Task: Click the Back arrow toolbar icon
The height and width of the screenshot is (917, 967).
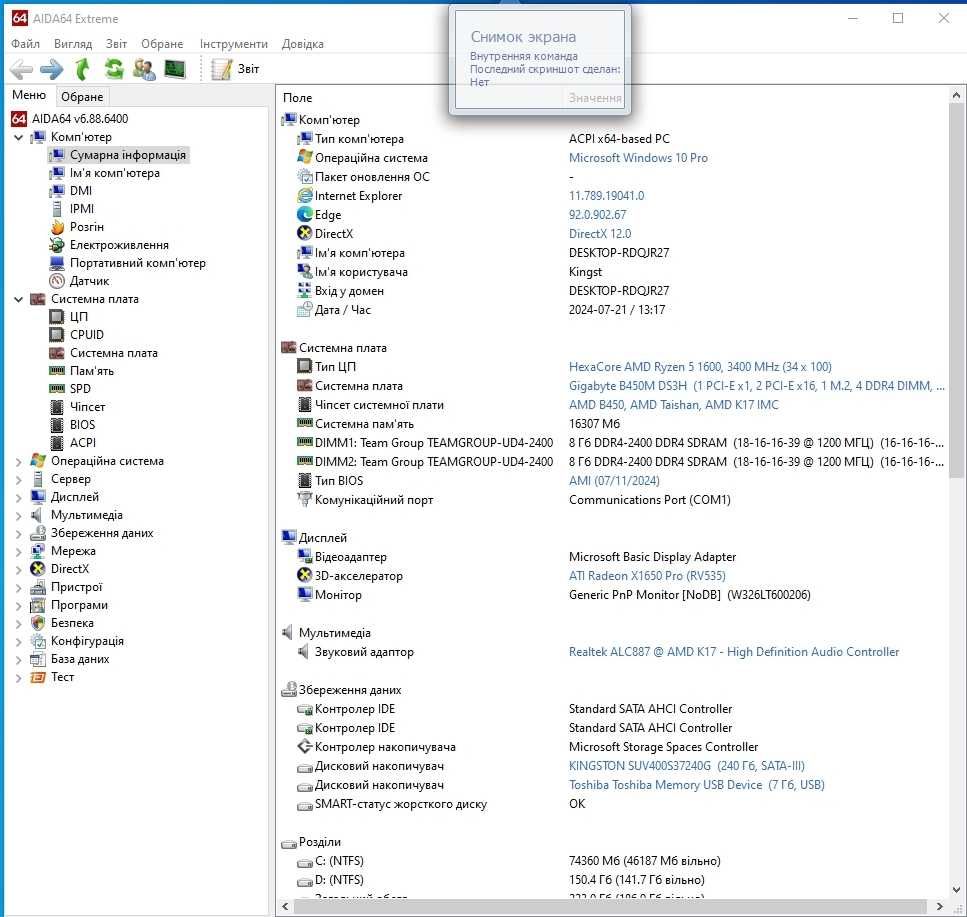Action: (x=22, y=69)
